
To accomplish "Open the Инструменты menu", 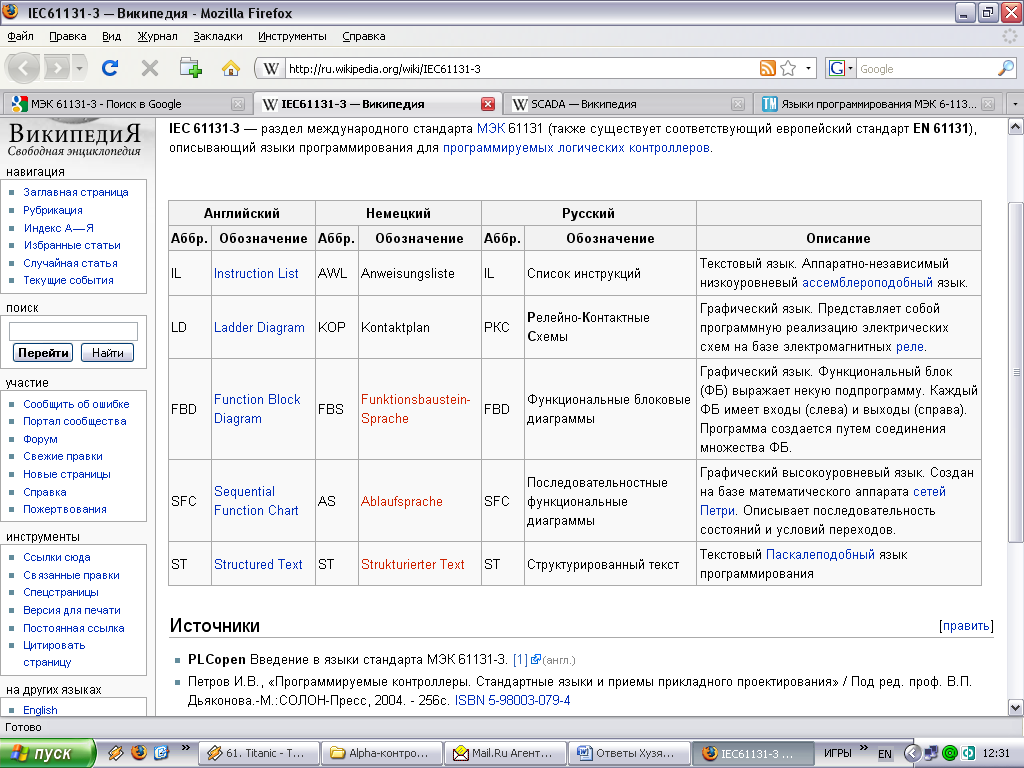I will click(x=292, y=36).
